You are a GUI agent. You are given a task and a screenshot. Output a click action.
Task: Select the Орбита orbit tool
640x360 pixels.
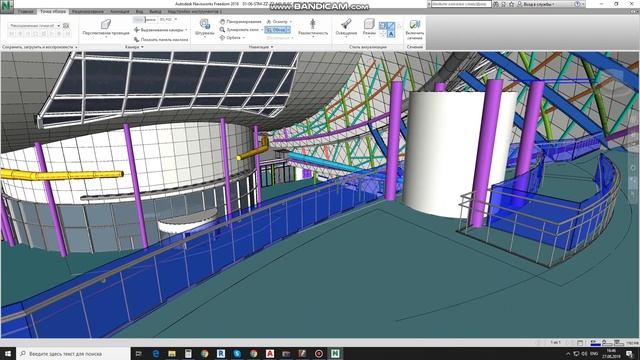230,38
